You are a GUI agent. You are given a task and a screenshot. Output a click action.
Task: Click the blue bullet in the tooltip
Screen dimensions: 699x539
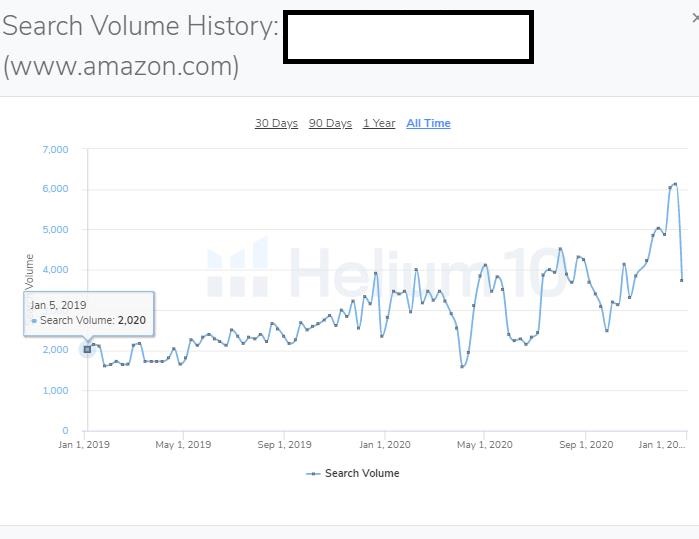(x=34, y=321)
